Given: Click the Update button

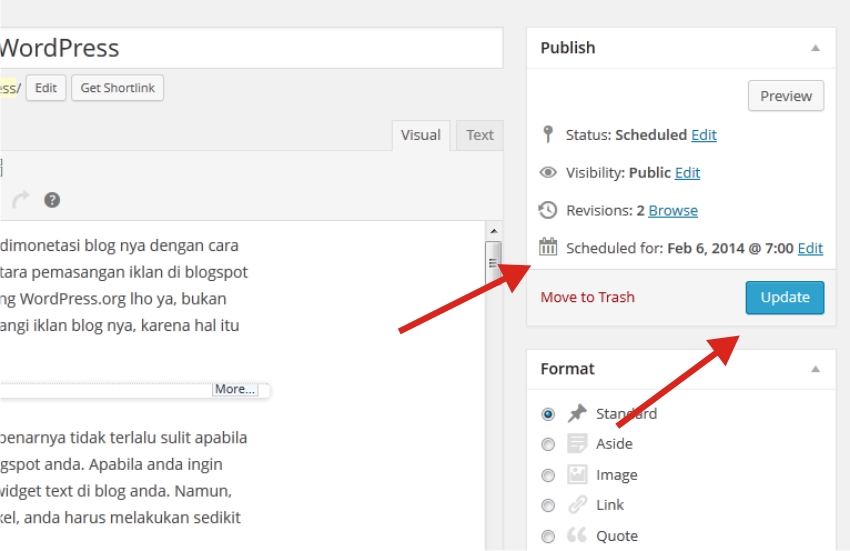Looking at the screenshot, I should 785,297.
